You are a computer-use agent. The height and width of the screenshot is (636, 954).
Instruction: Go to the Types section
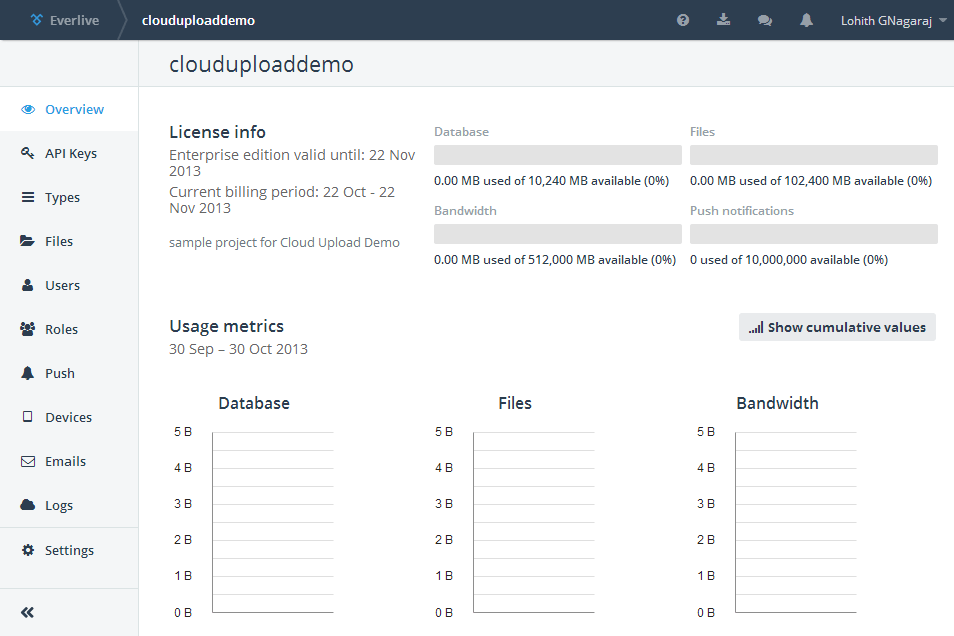pos(62,197)
